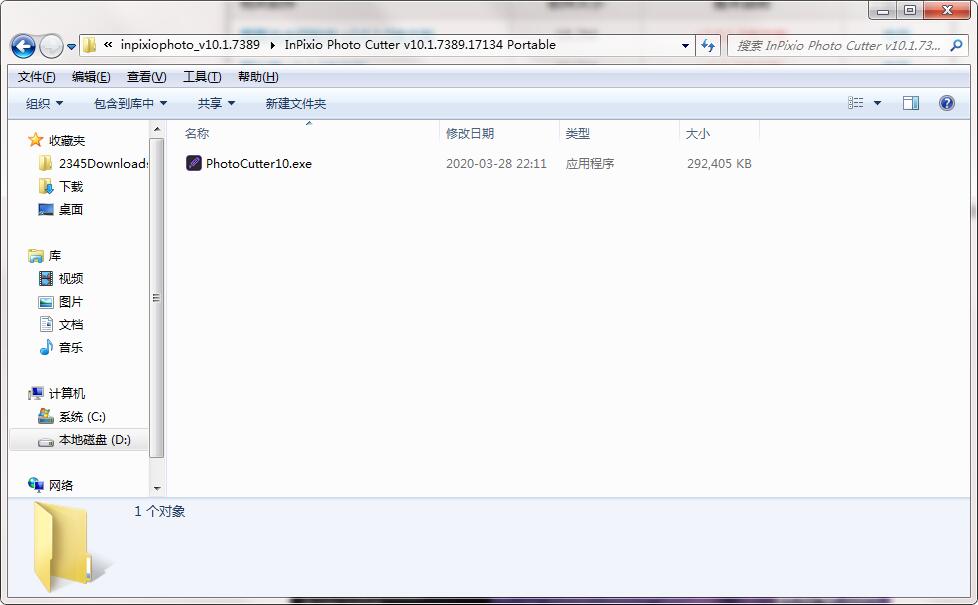
Task: Expand the 包含到库中 dropdown
Action: pos(130,104)
